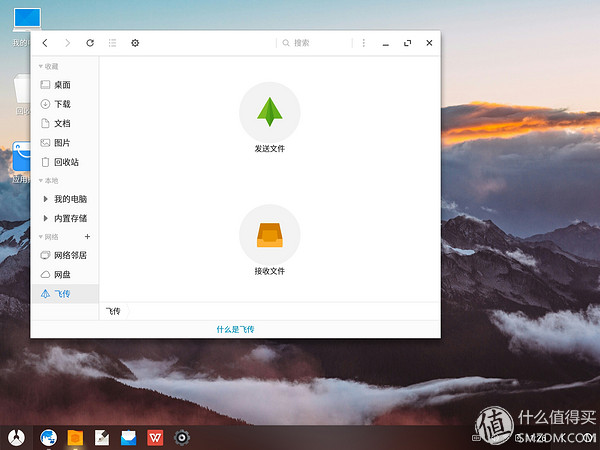Viewport: 600px width, 450px height.
Task: Open the three-dot more options menu
Action: pyautogui.click(x=364, y=43)
